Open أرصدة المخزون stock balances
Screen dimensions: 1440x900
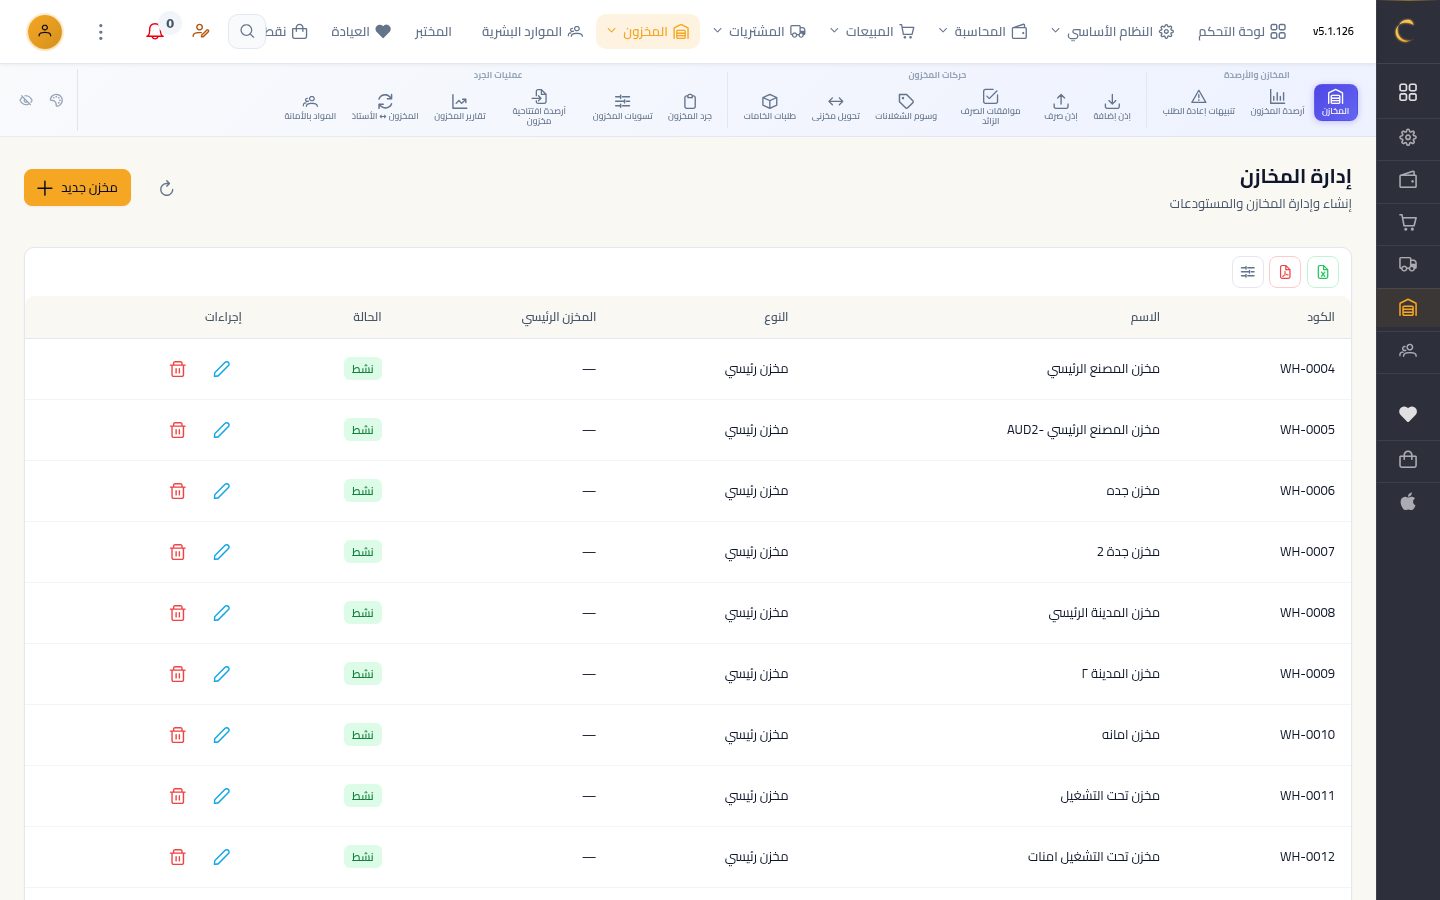[x=1277, y=102]
